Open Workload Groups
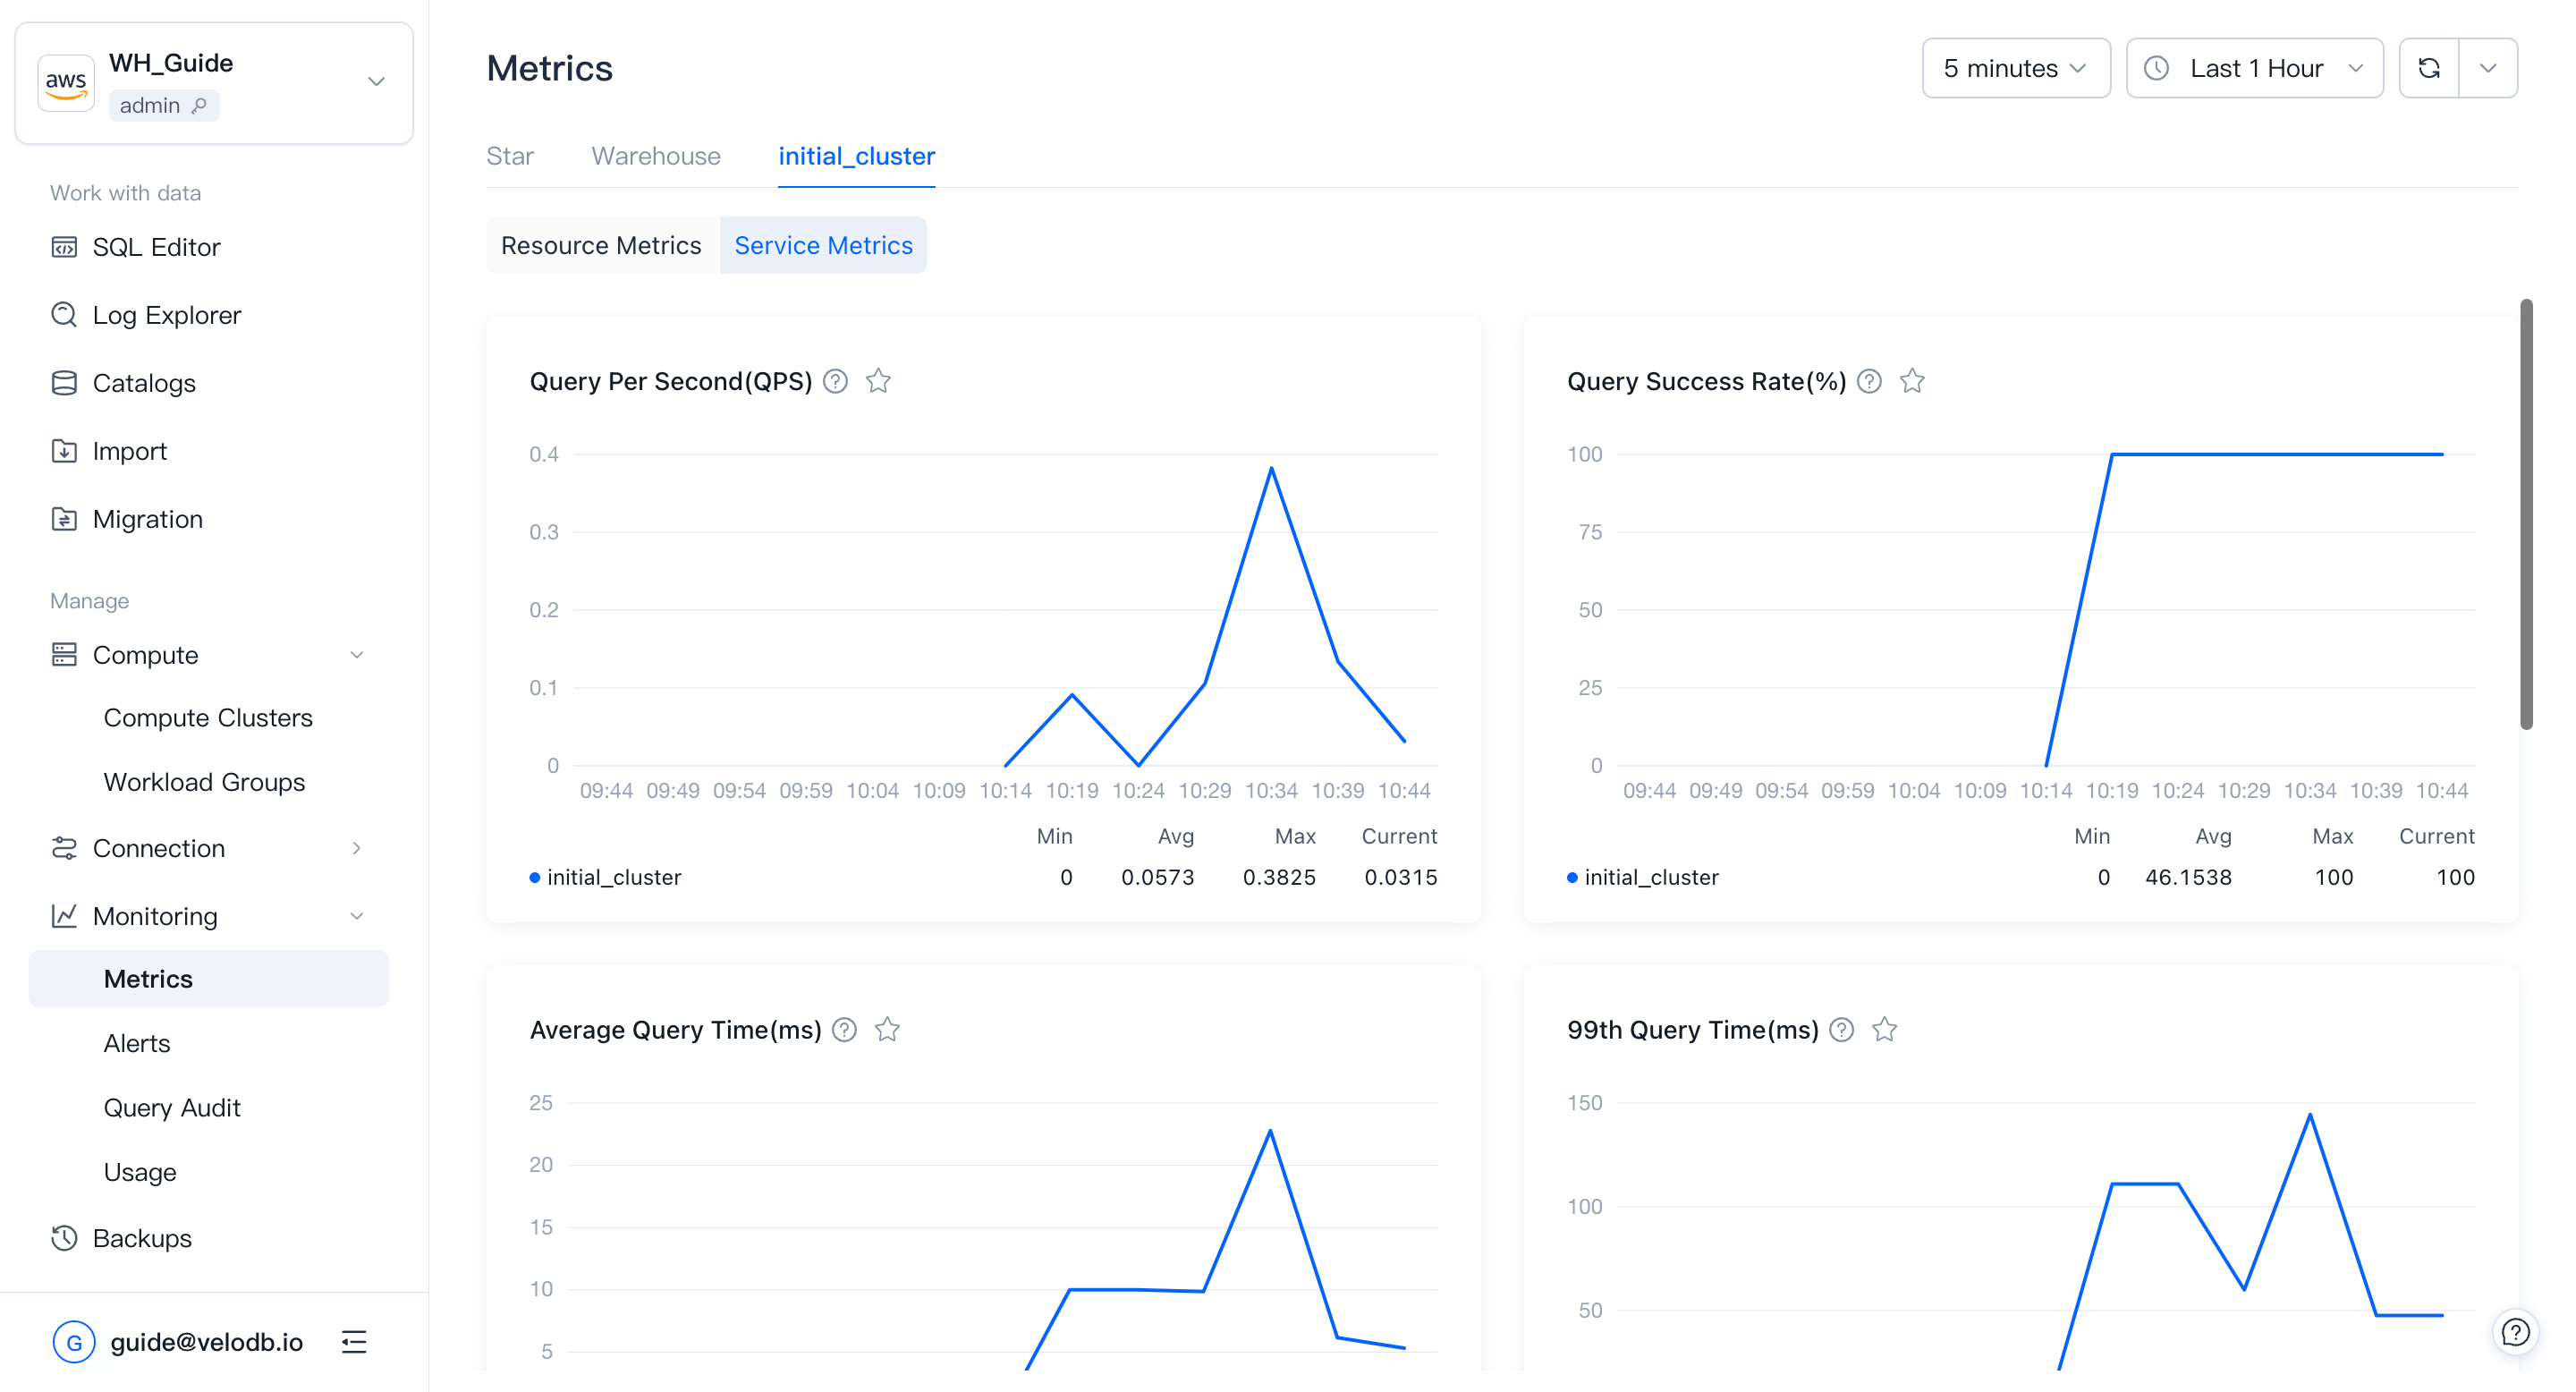This screenshot has width=2576, height=1392. 204,782
